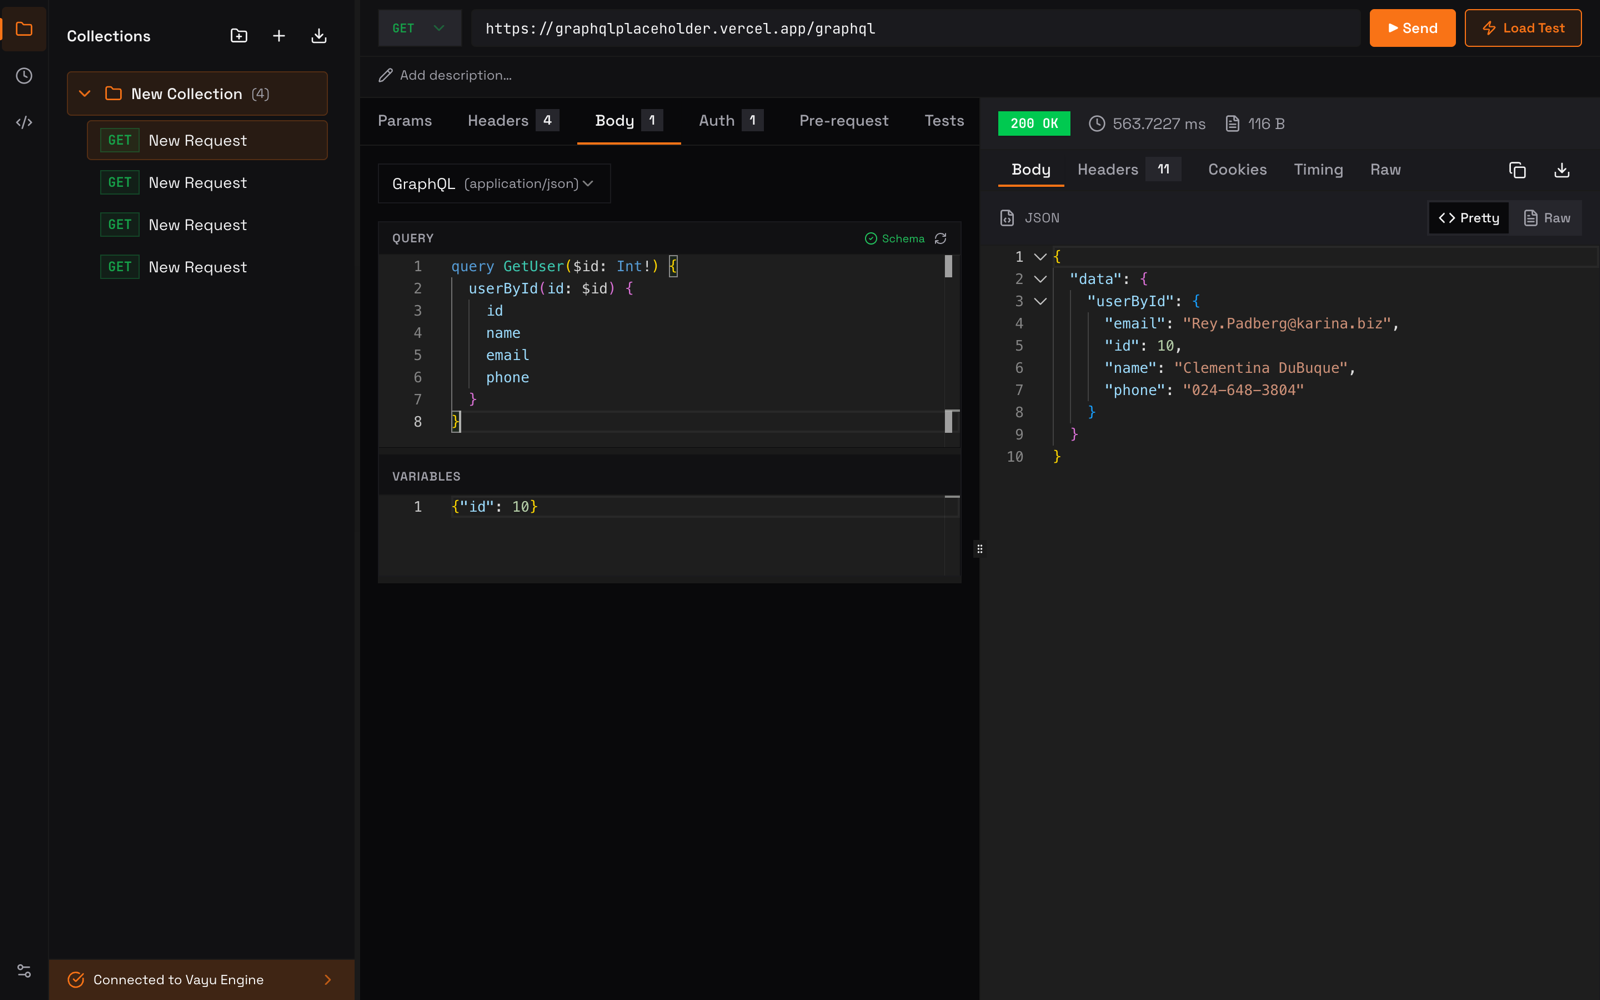Open the code snippet sidebar icon
This screenshot has width=1600, height=1000.
tap(24, 122)
